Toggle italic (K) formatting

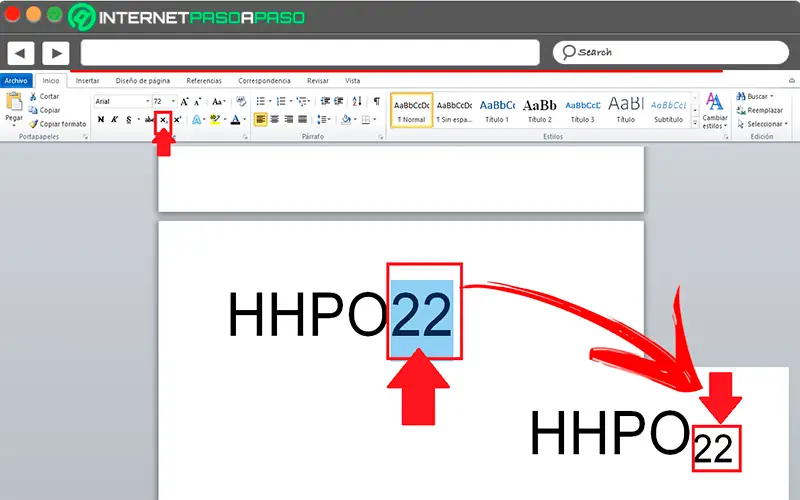tap(115, 119)
